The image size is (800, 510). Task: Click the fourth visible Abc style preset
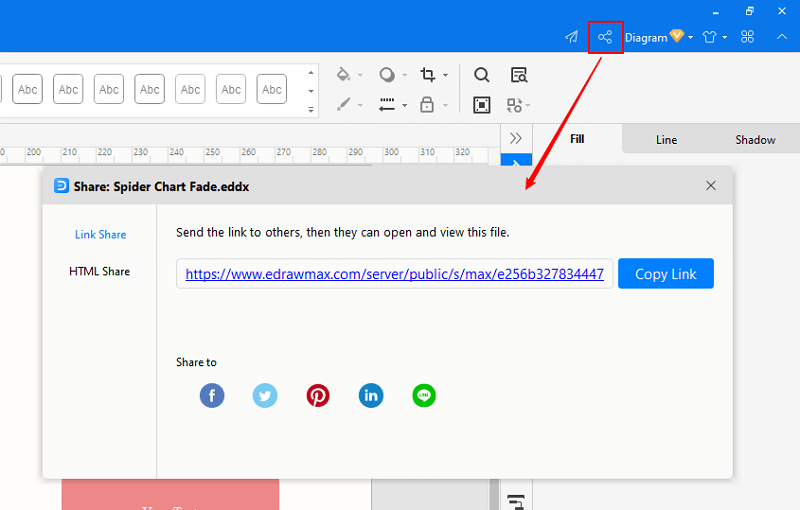click(x=149, y=89)
